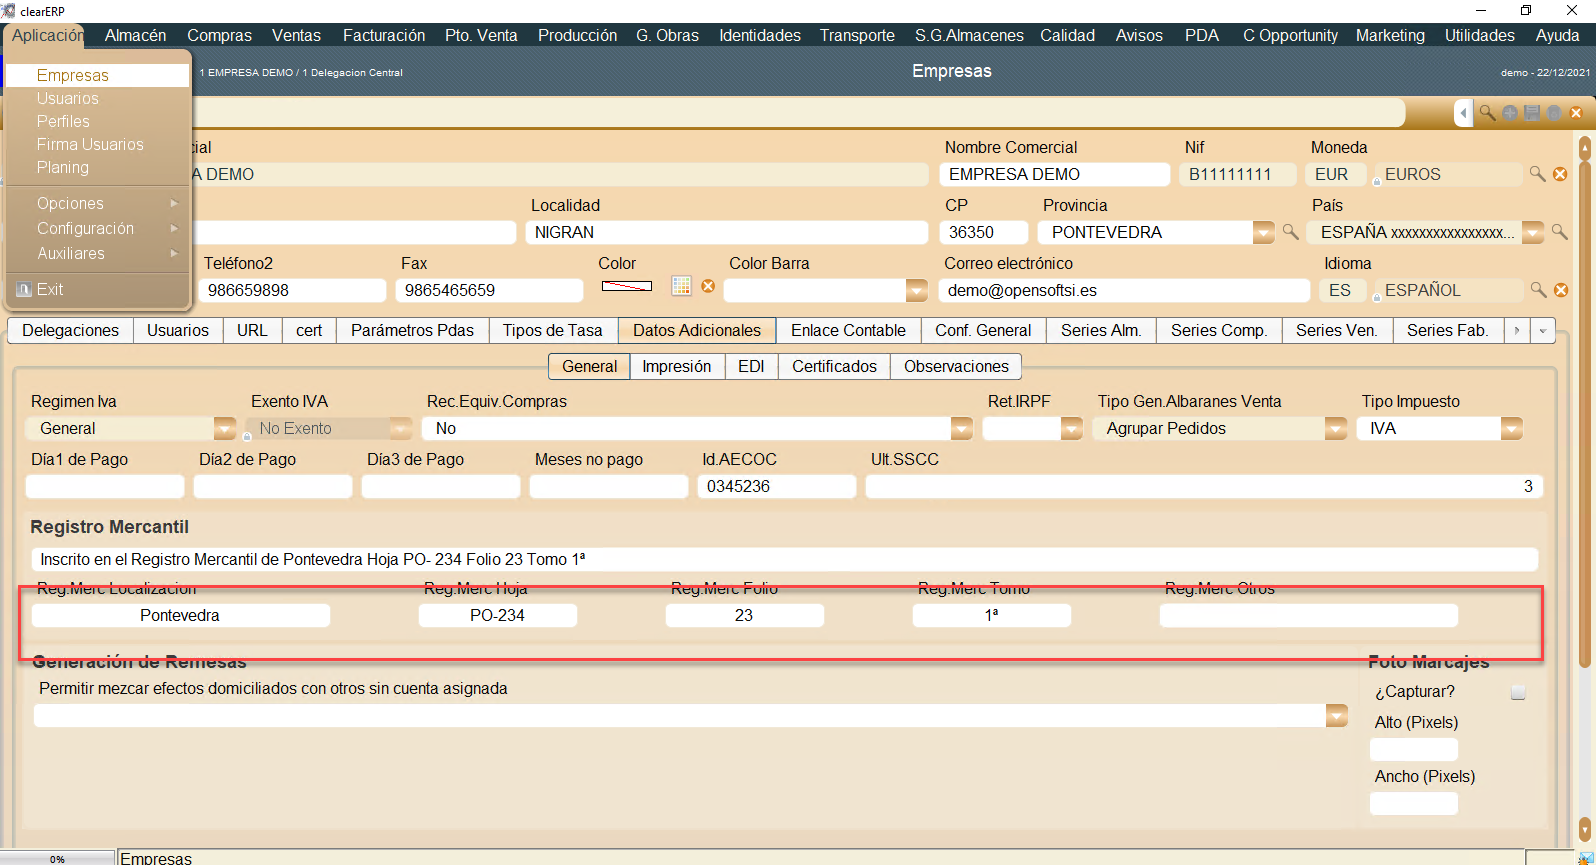The height and width of the screenshot is (865, 1596).
Task: Open the color palette grid icon
Action: tap(681, 286)
